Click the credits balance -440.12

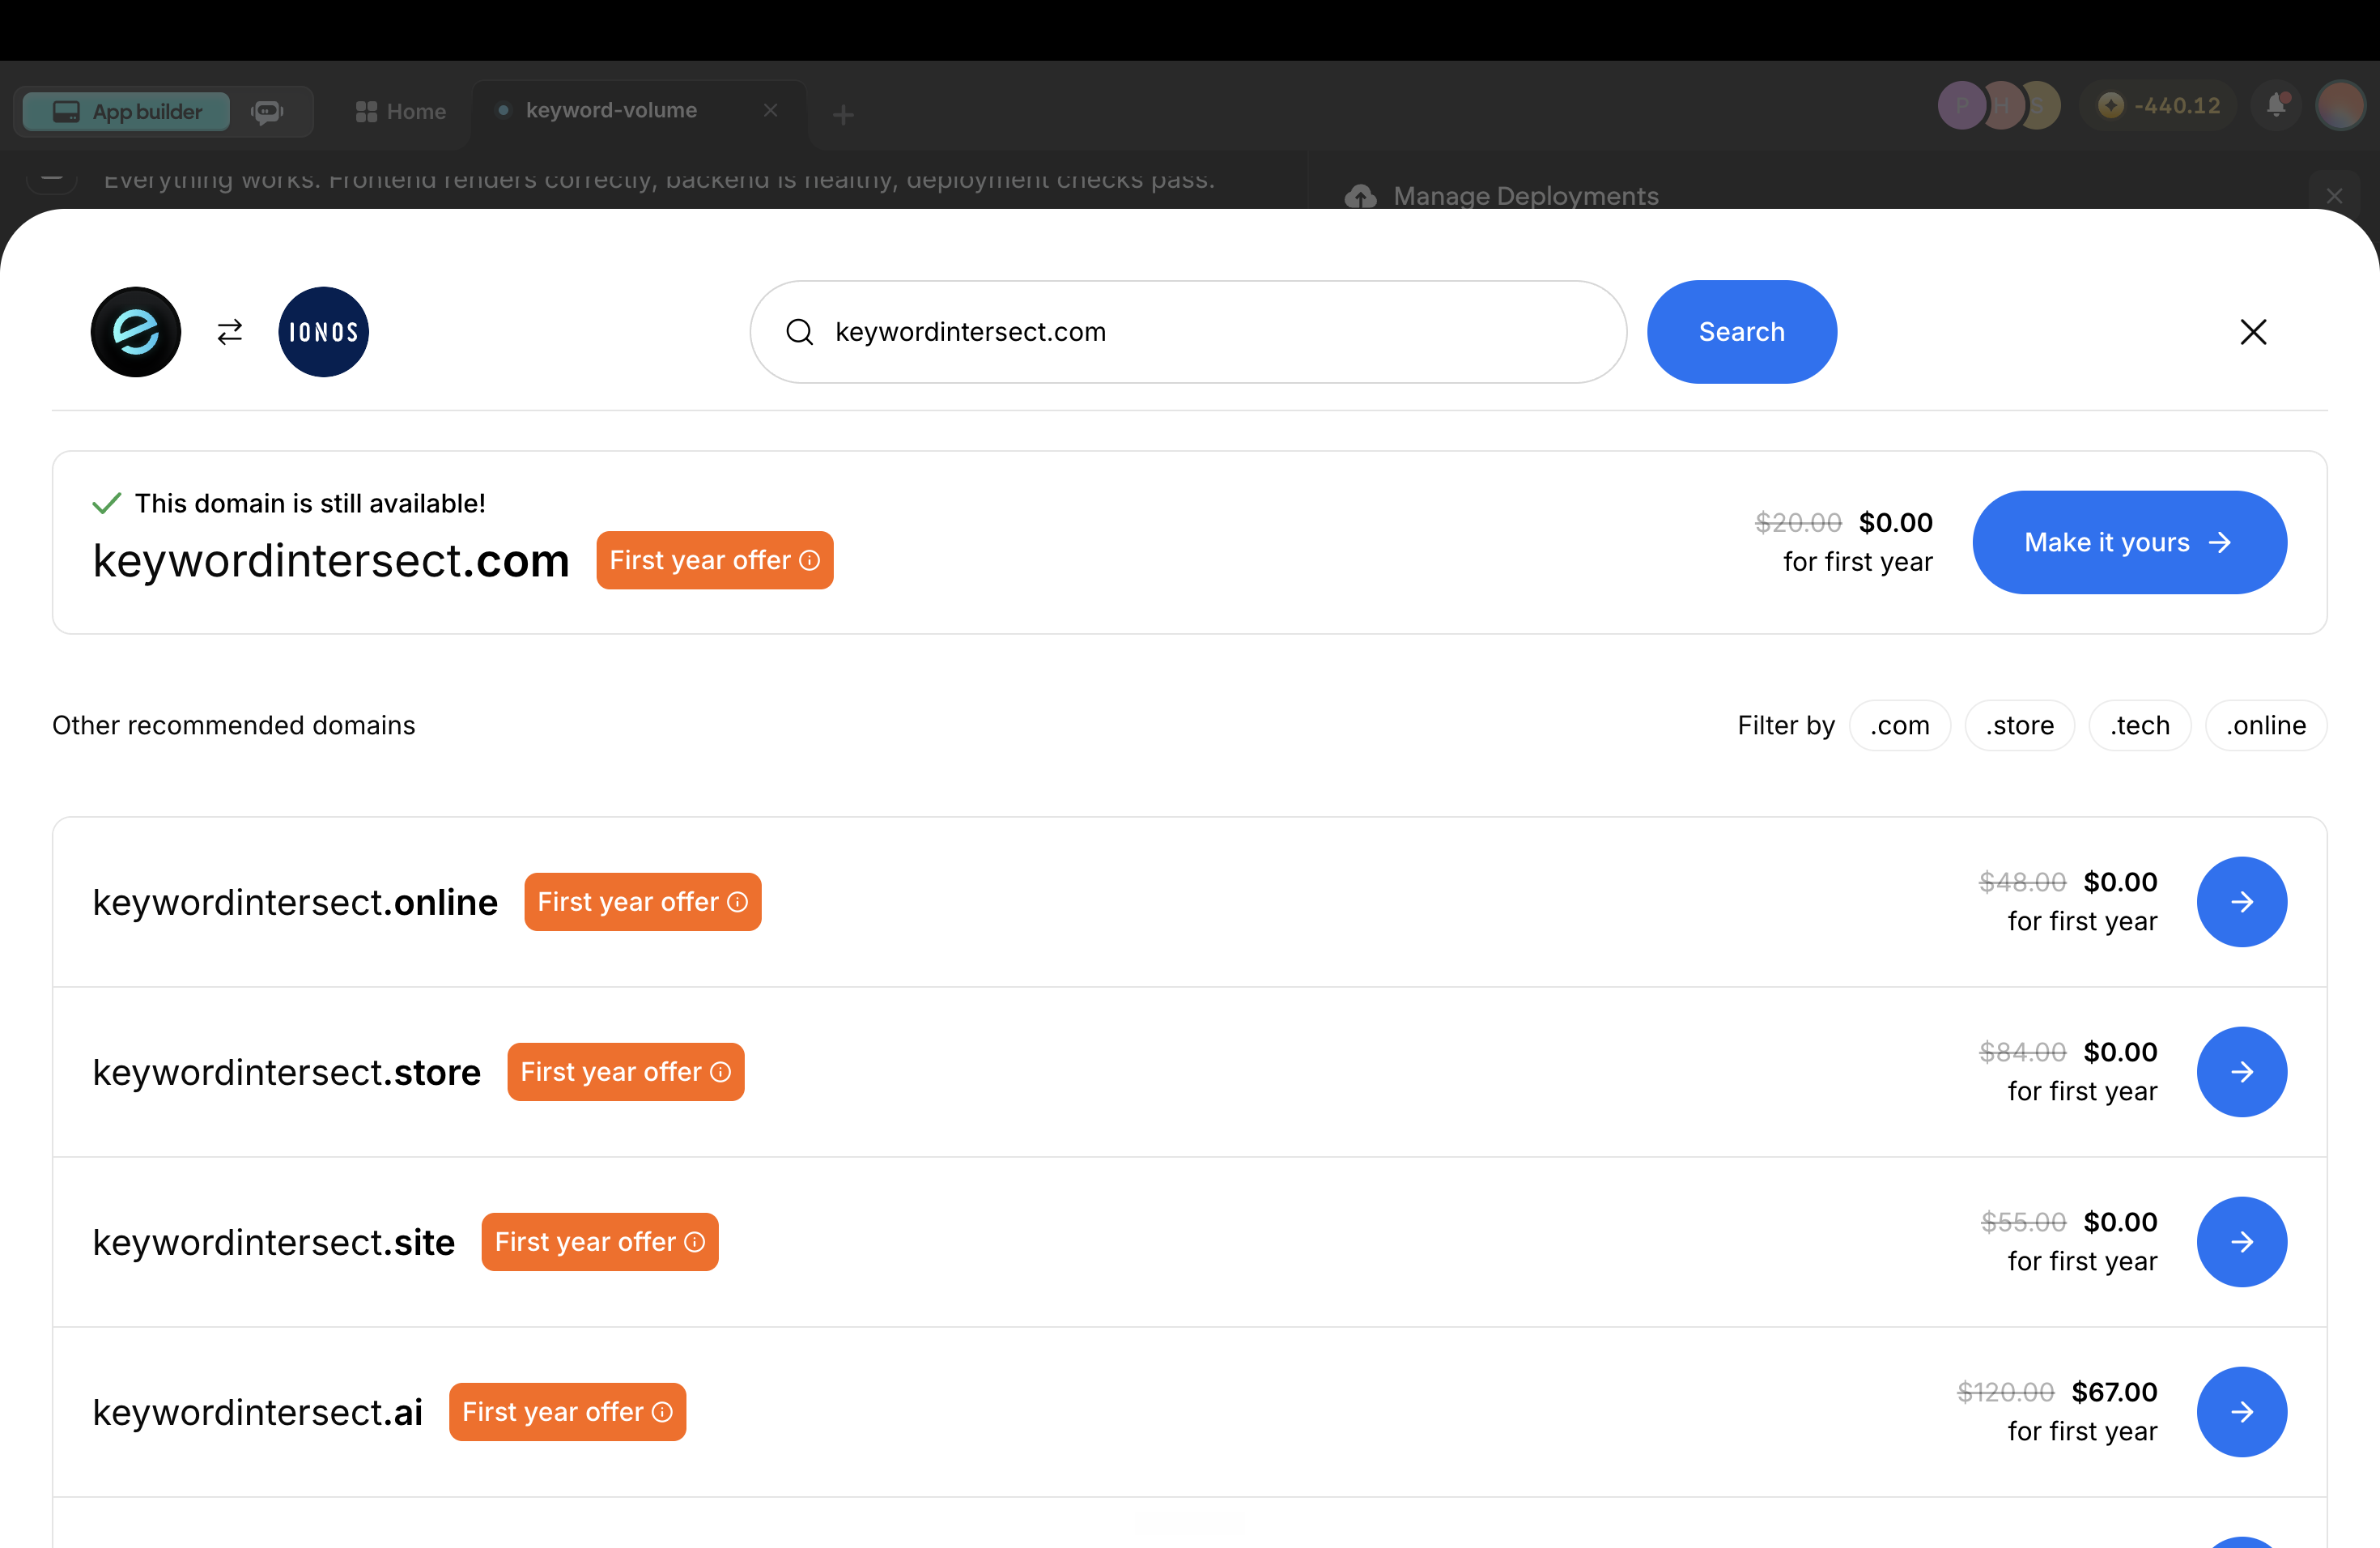click(2159, 106)
